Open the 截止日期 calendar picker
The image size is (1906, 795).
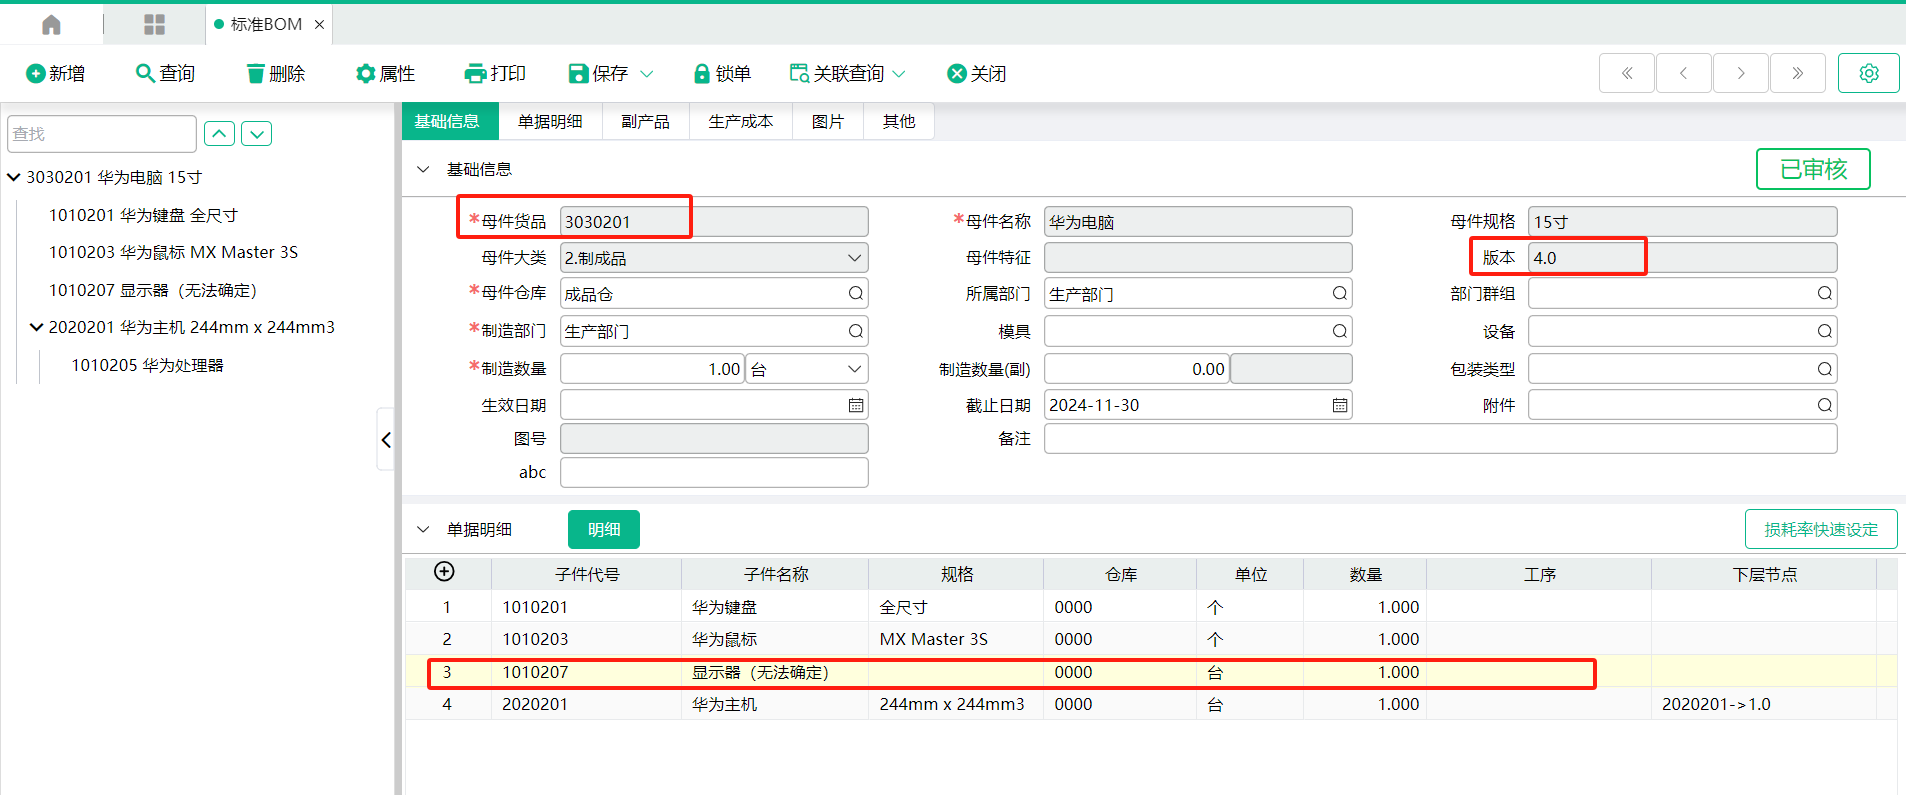[x=1340, y=405]
